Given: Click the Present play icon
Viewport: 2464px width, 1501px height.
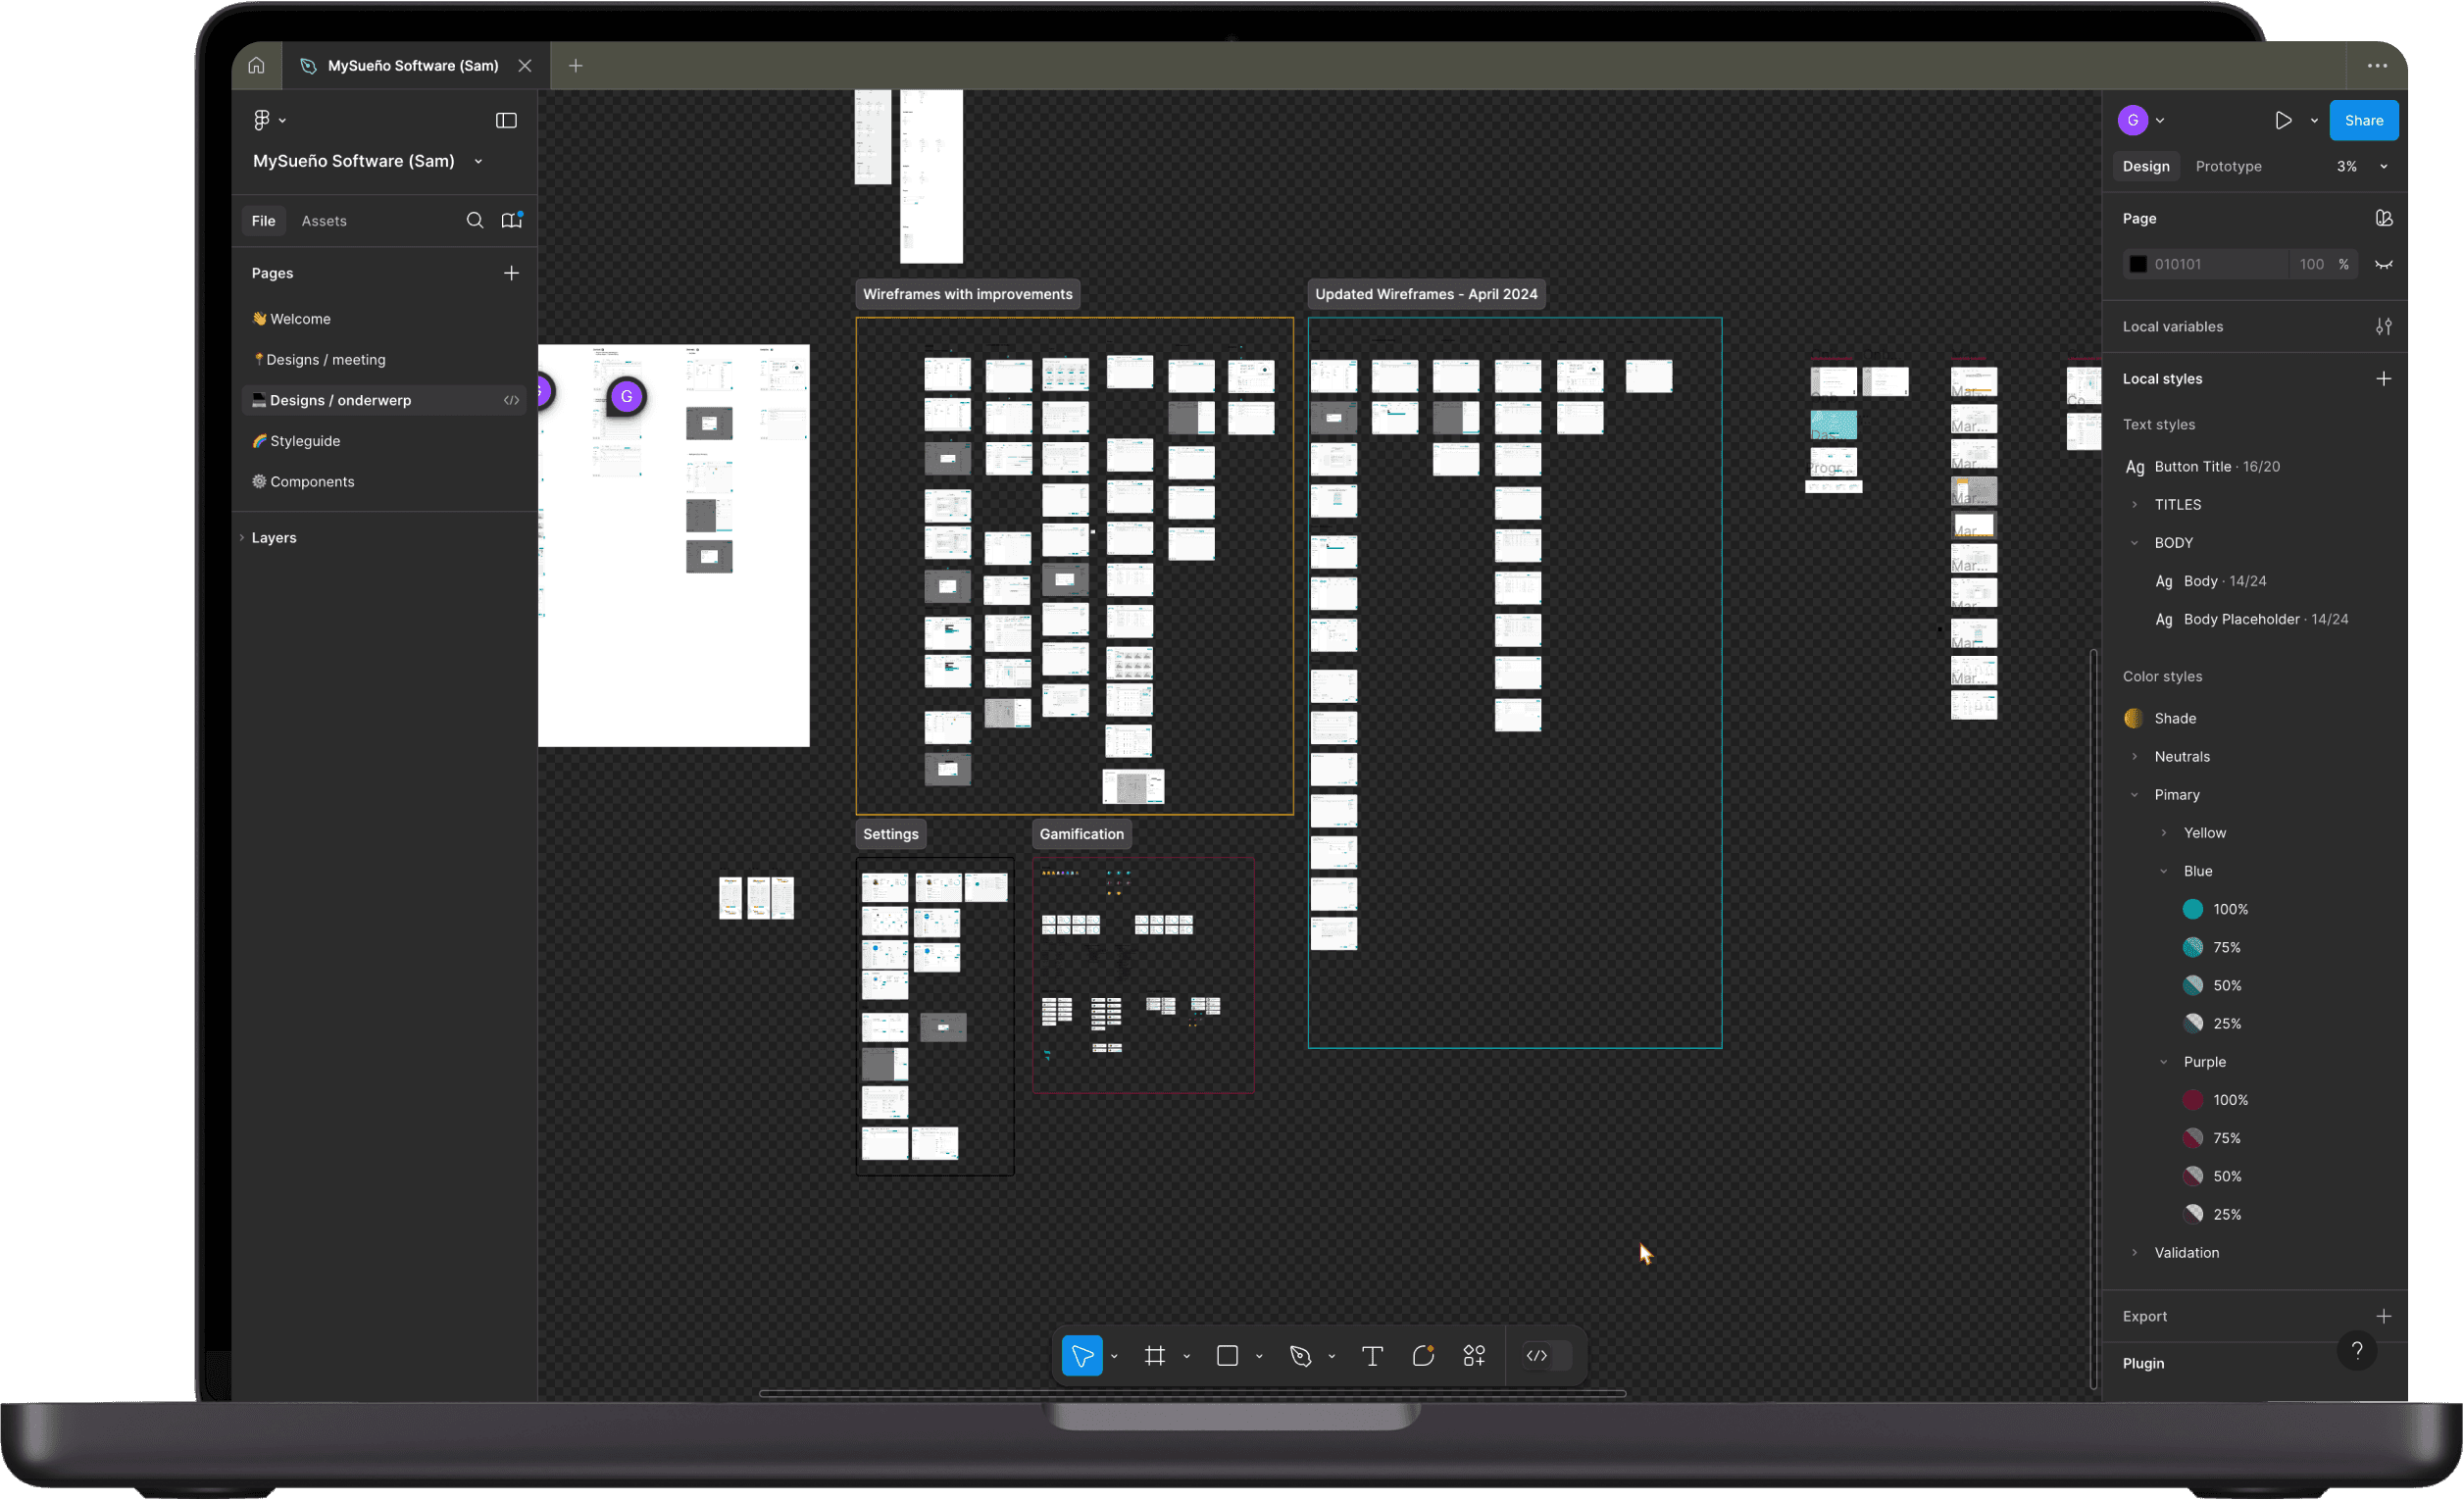Looking at the screenshot, I should 2283,120.
